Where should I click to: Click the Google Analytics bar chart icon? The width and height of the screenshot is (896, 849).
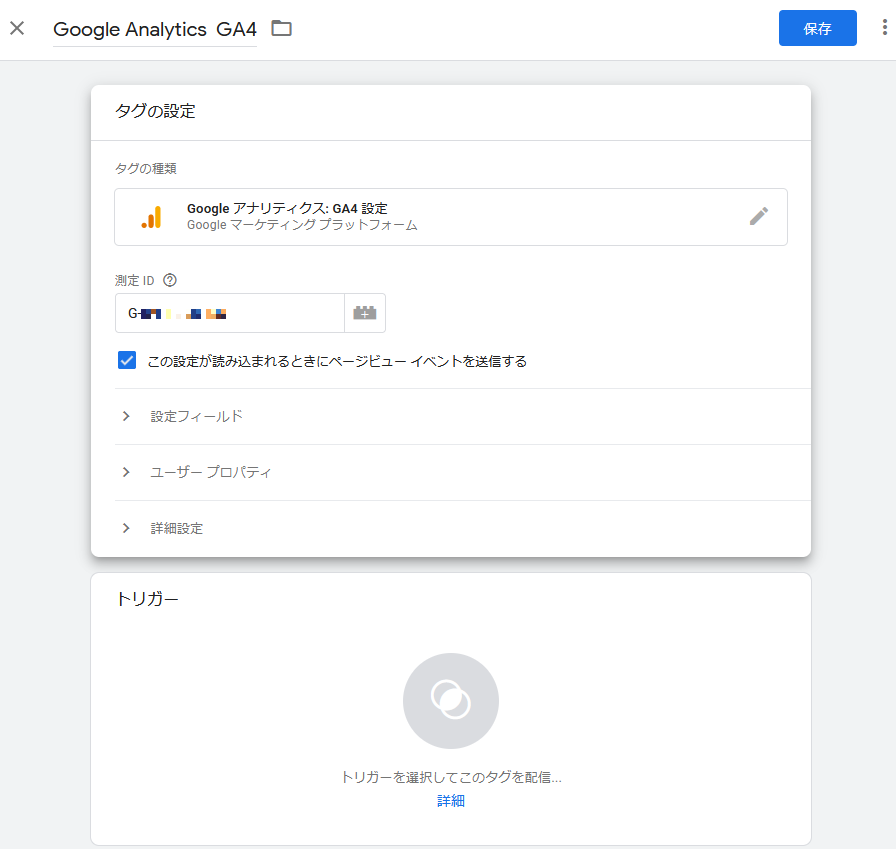coord(151,217)
